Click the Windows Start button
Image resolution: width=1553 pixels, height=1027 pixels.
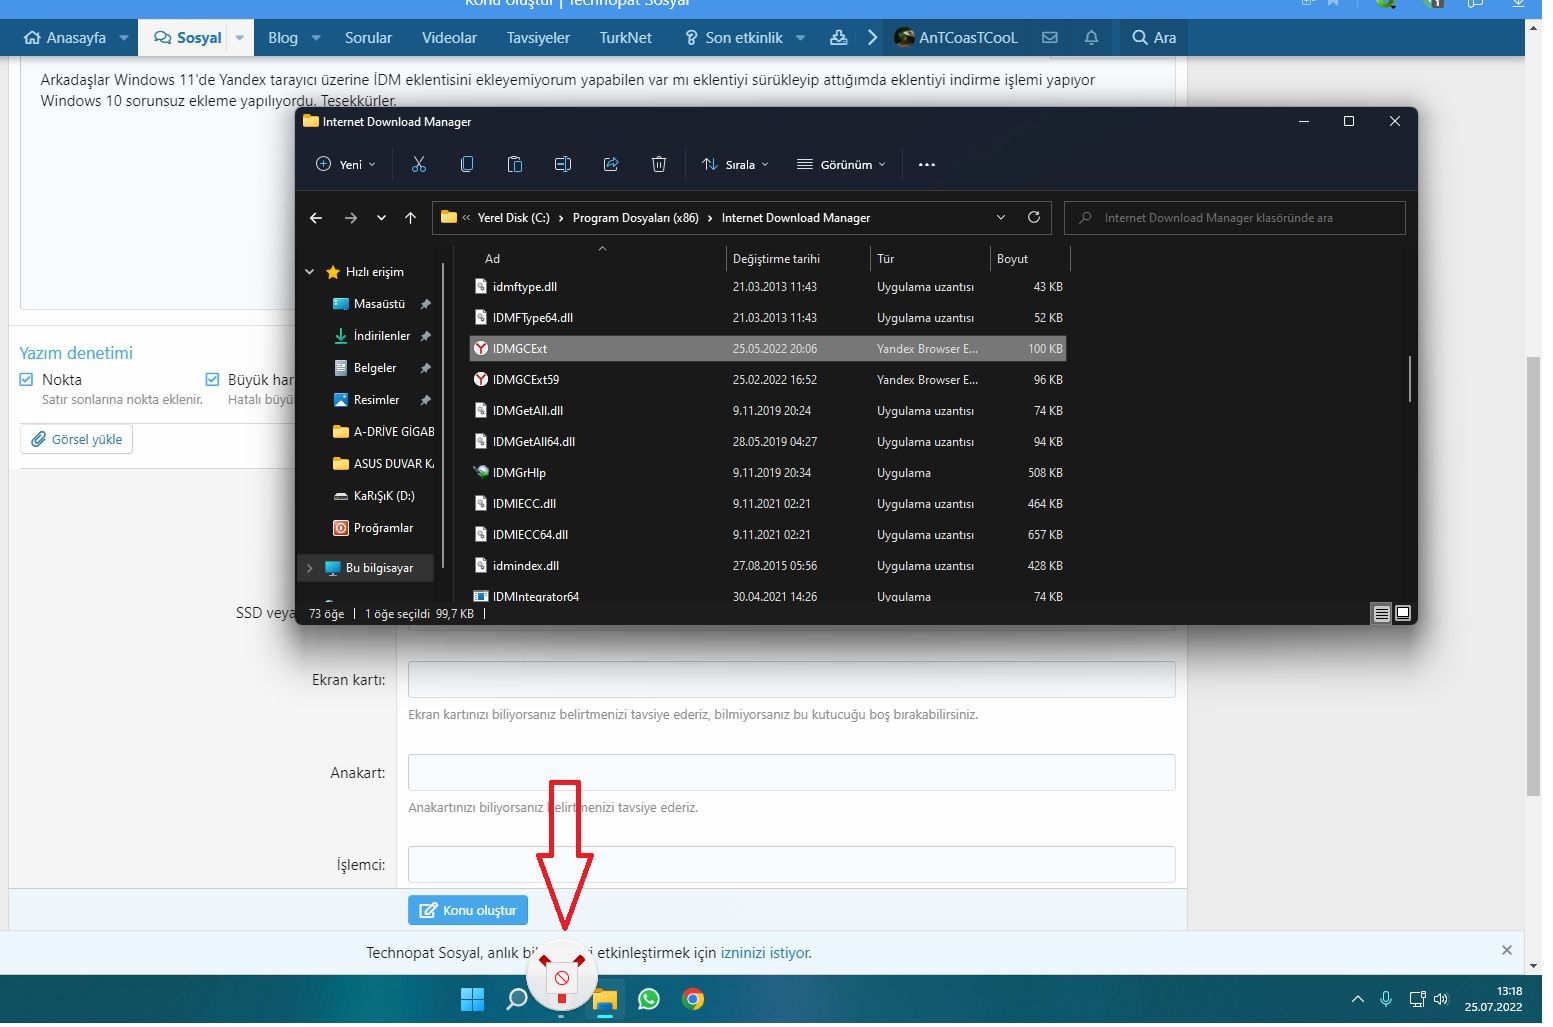(x=472, y=999)
